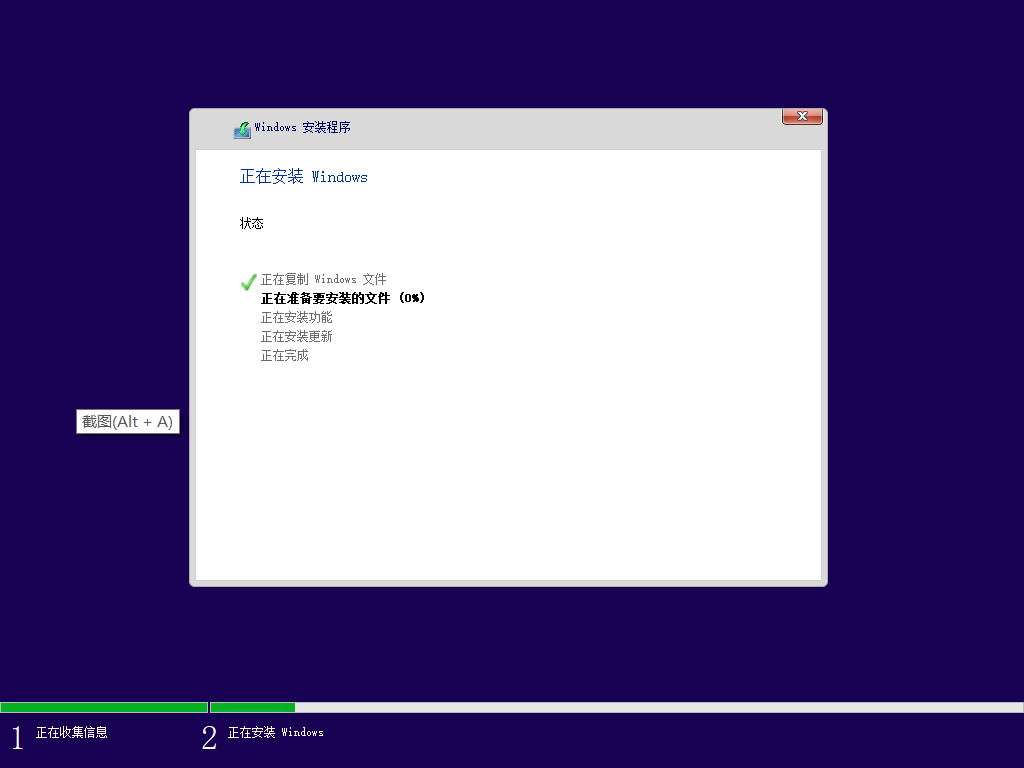Click the fully green first progress bar
Image resolution: width=1024 pixels, height=768 pixels.
[103, 707]
